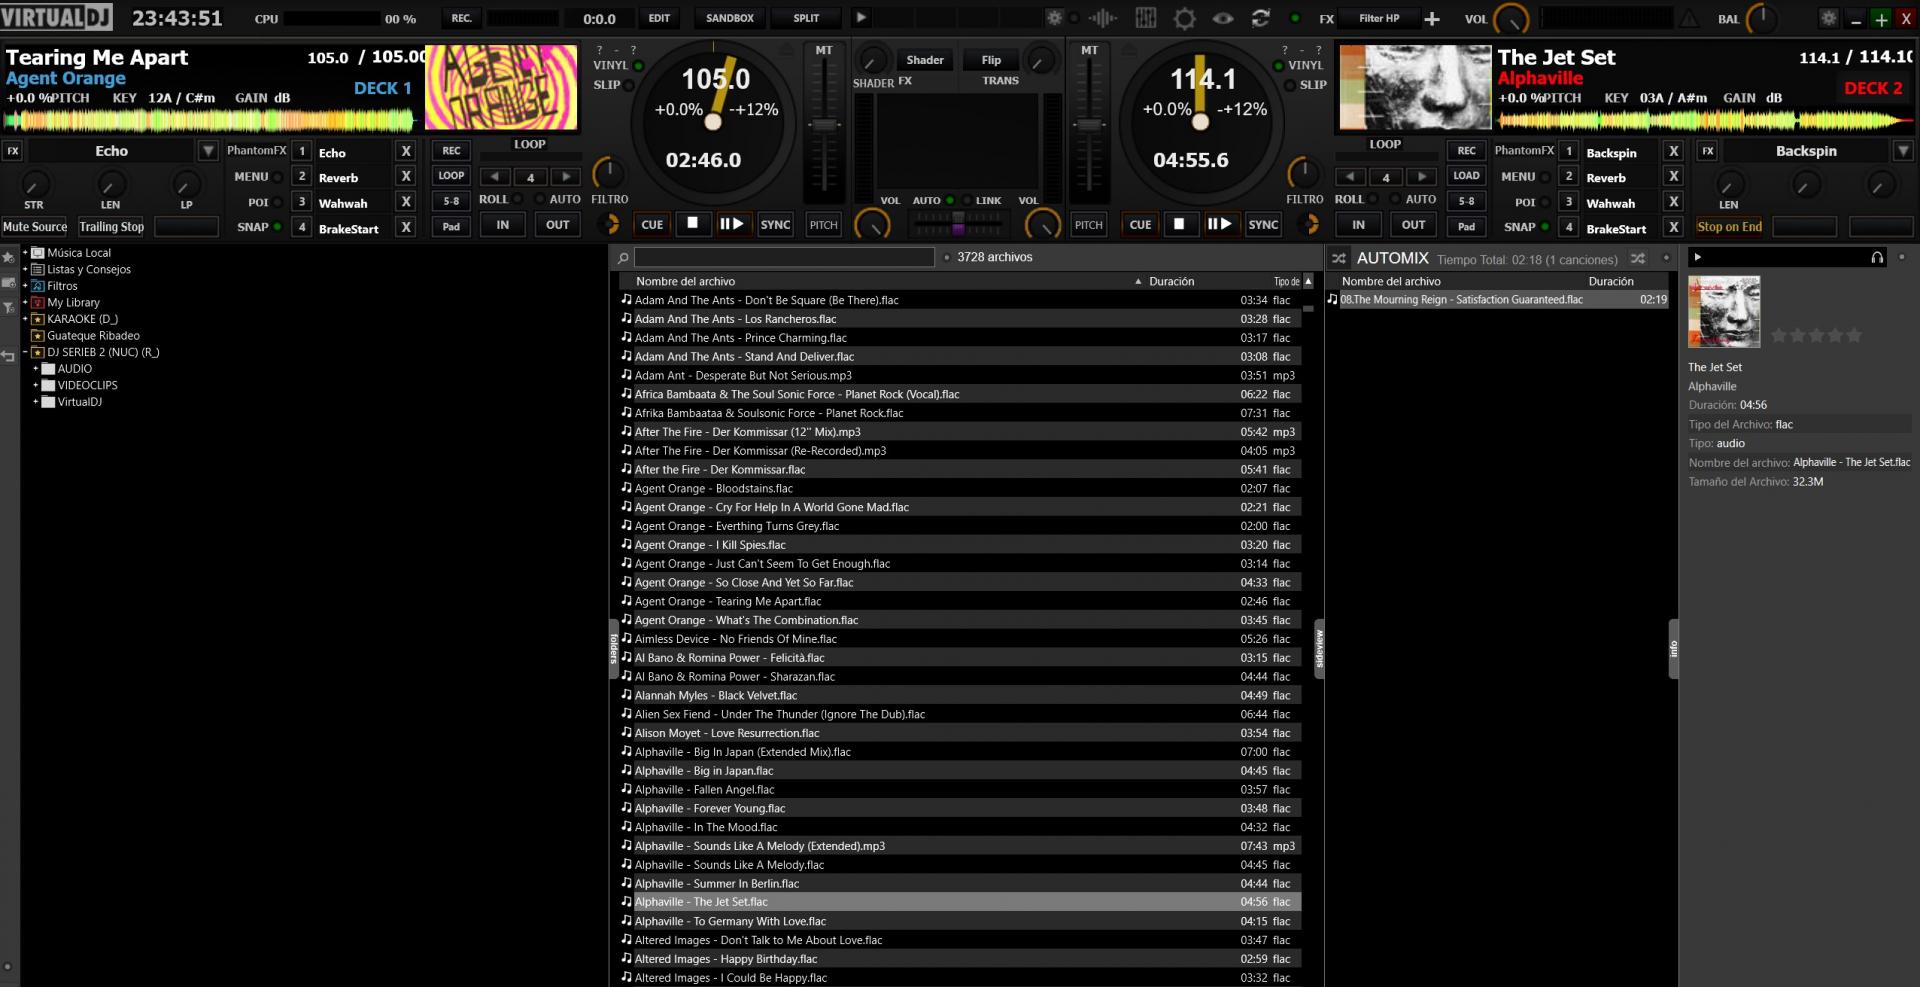Screen dimensions: 1920x987
Task: Expand Música Local tree node
Action: tap(25, 253)
